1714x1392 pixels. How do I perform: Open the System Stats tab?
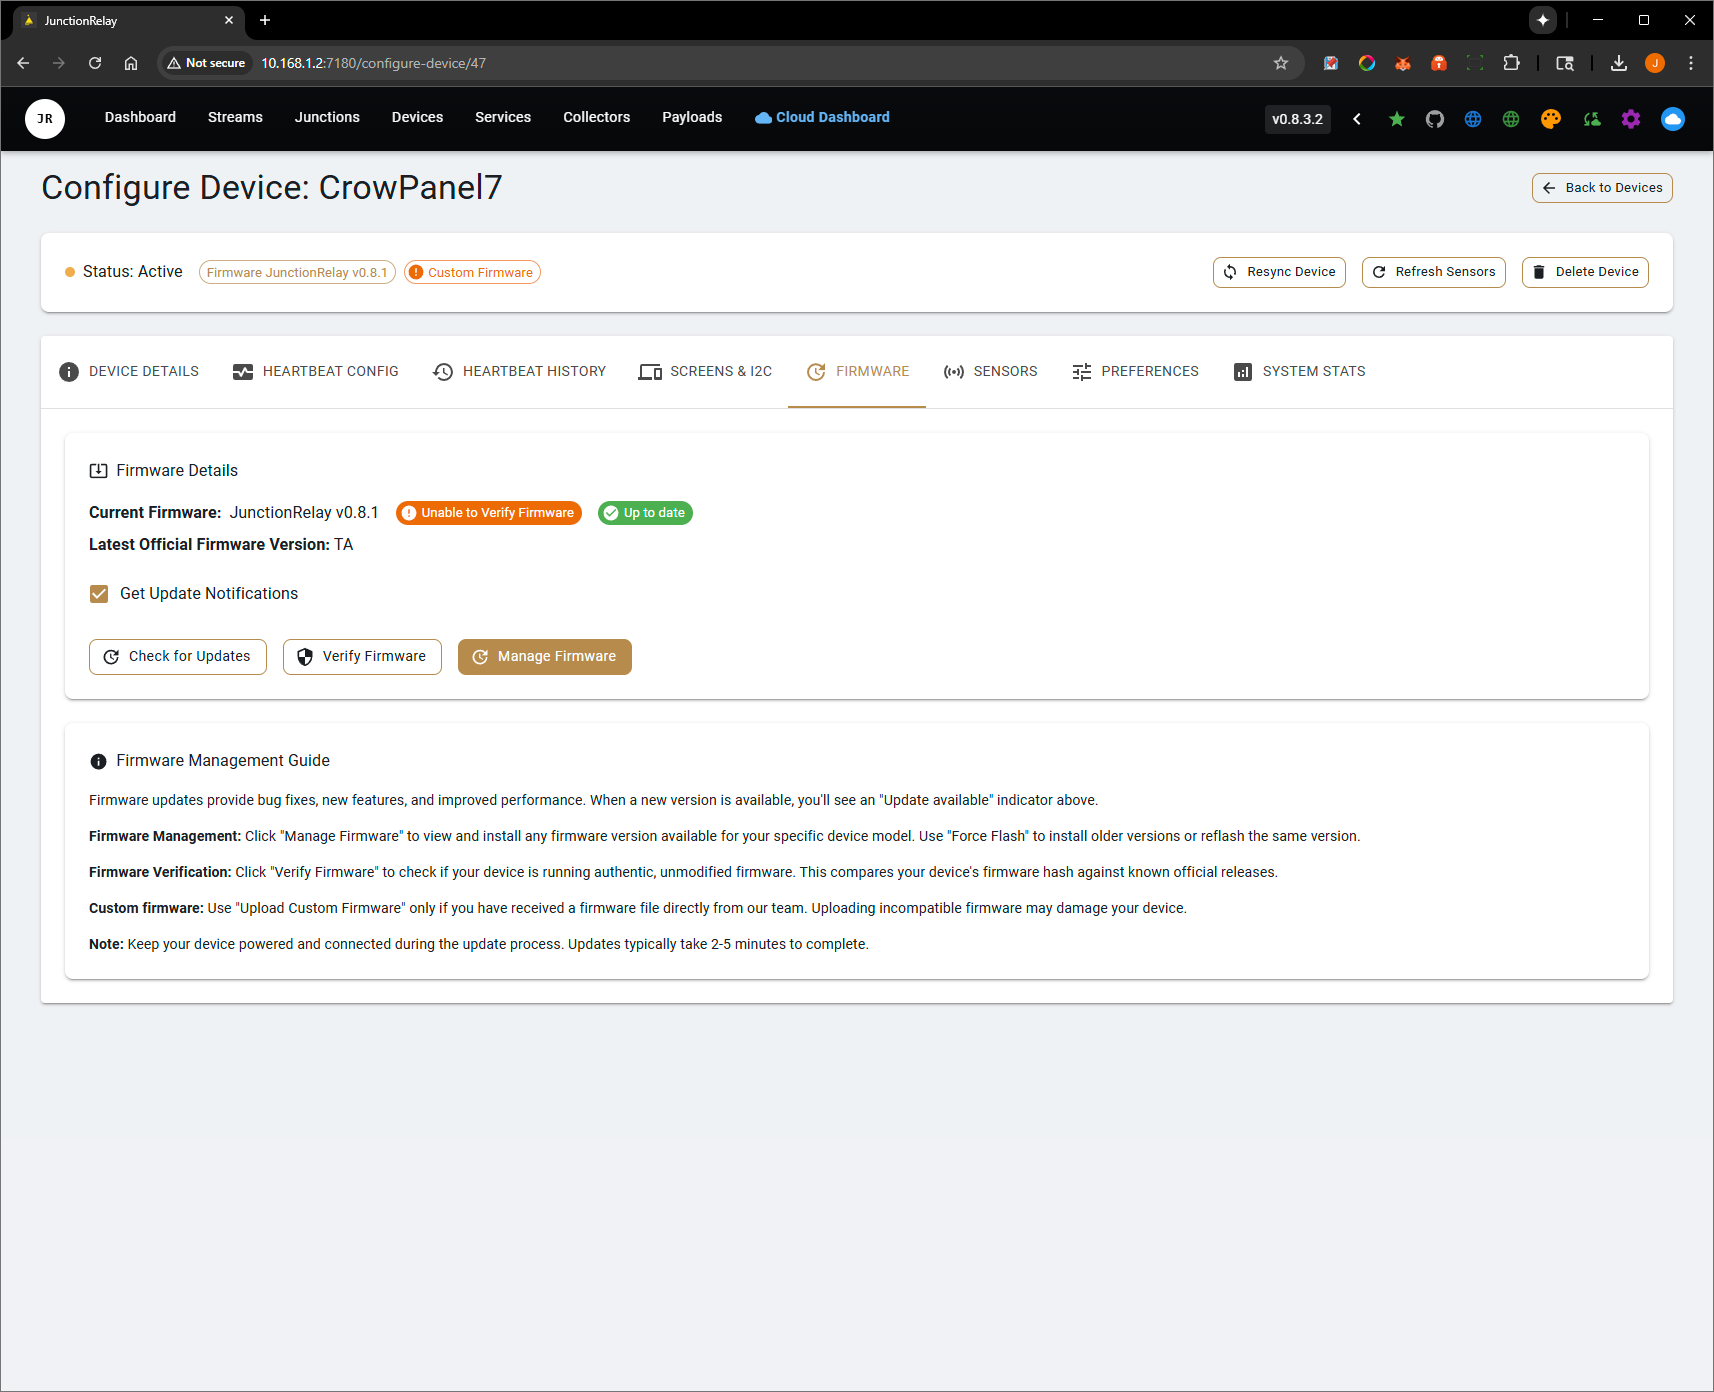(1300, 372)
